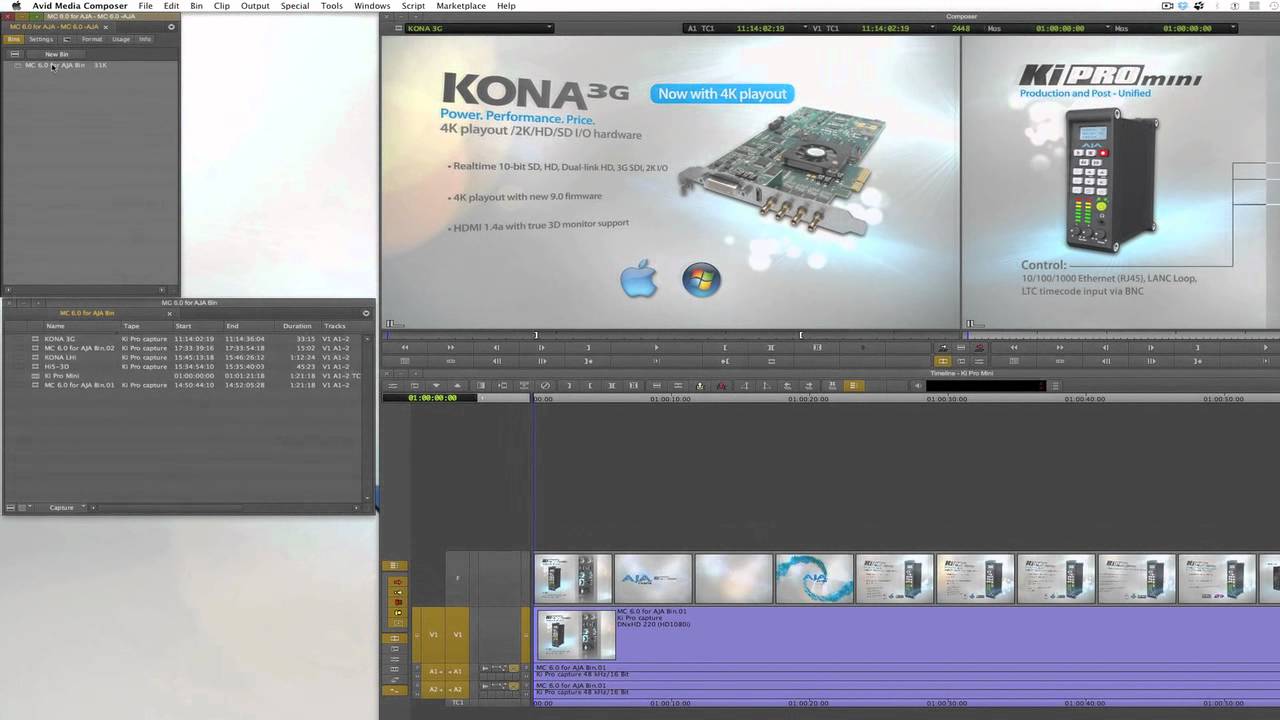Image resolution: width=1280 pixels, height=720 pixels.
Task: Open the project fast menu beside New Bin
Action: click(15, 54)
